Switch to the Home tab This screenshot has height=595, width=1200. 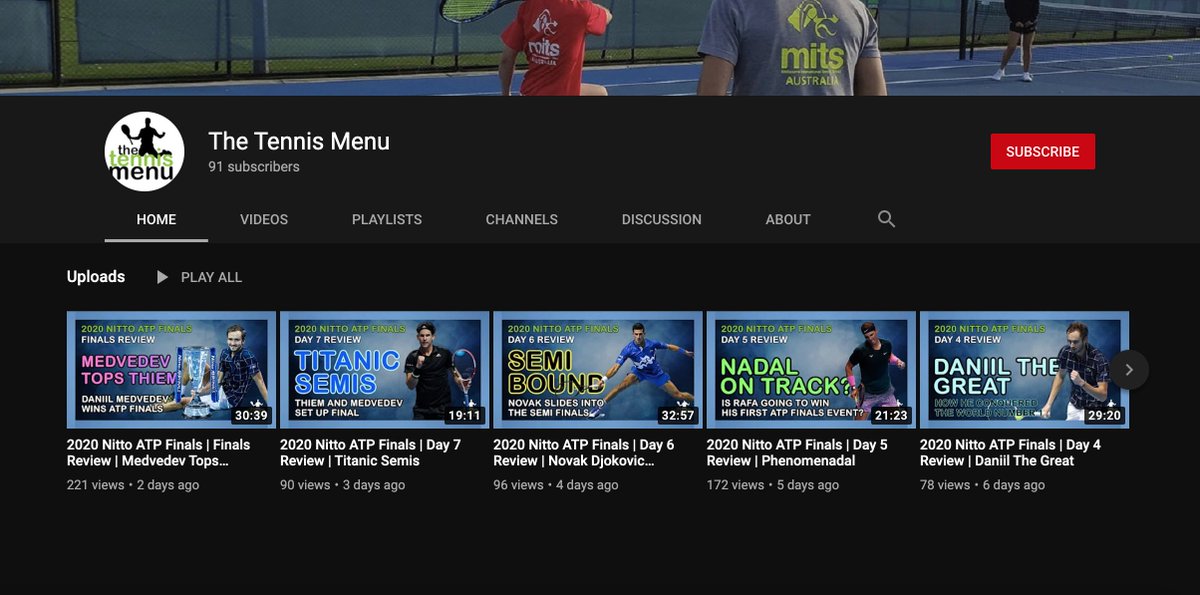tap(156, 220)
